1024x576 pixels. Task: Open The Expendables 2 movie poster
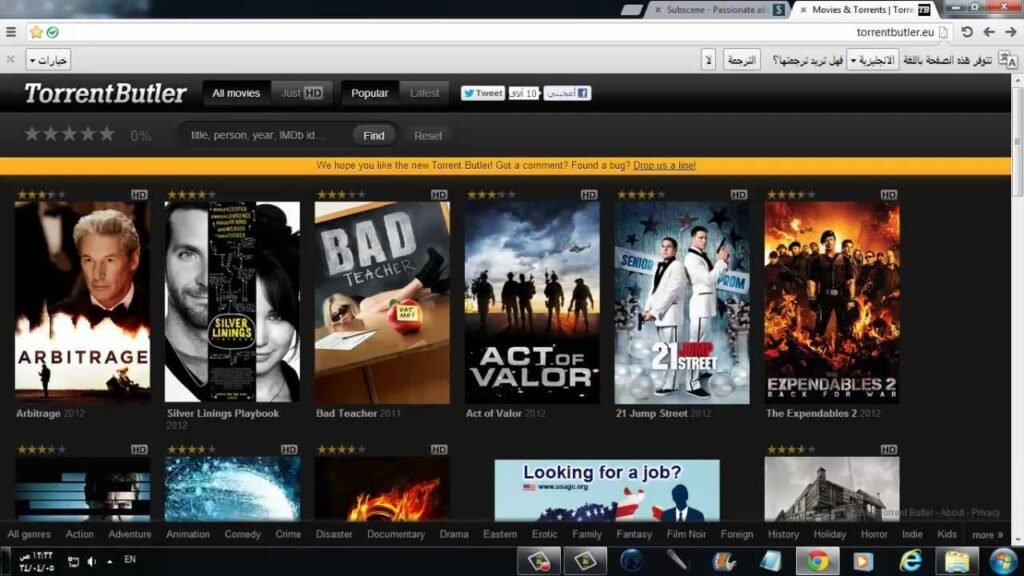pyautogui.click(x=832, y=302)
